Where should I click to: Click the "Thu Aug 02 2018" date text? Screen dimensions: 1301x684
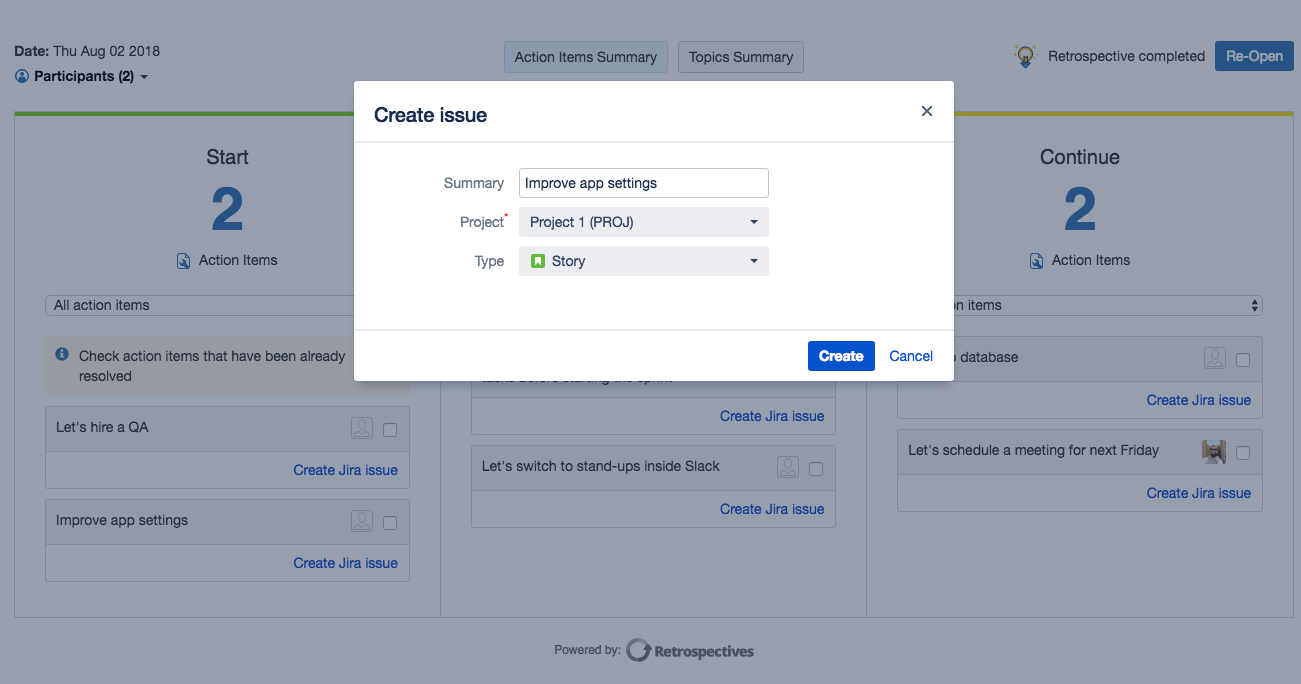(106, 51)
